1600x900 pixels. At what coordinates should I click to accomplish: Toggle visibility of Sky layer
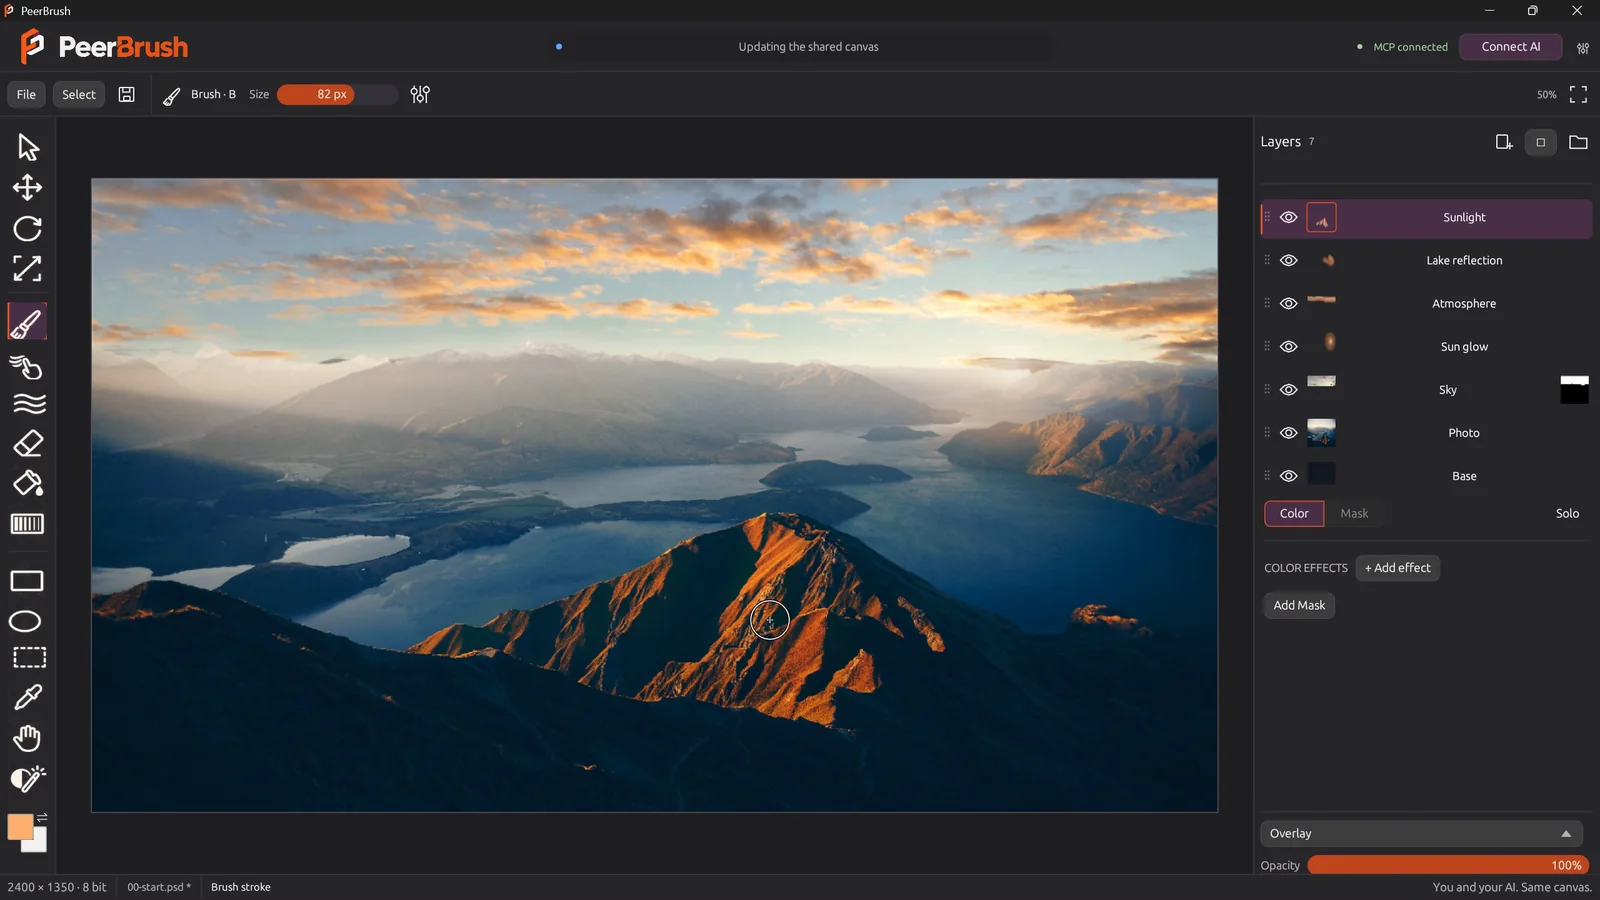click(x=1289, y=390)
